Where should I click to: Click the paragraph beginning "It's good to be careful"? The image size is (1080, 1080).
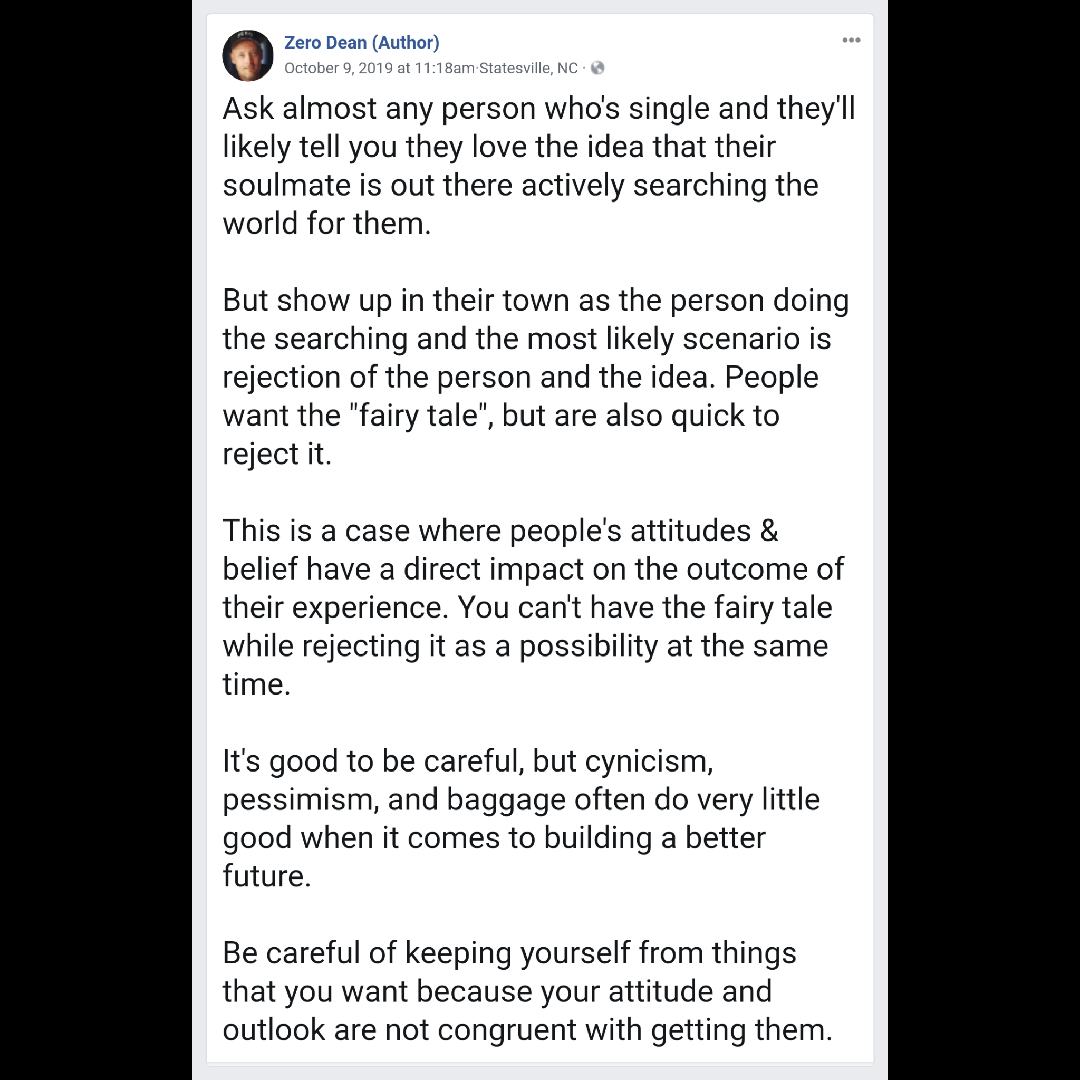coord(521,818)
